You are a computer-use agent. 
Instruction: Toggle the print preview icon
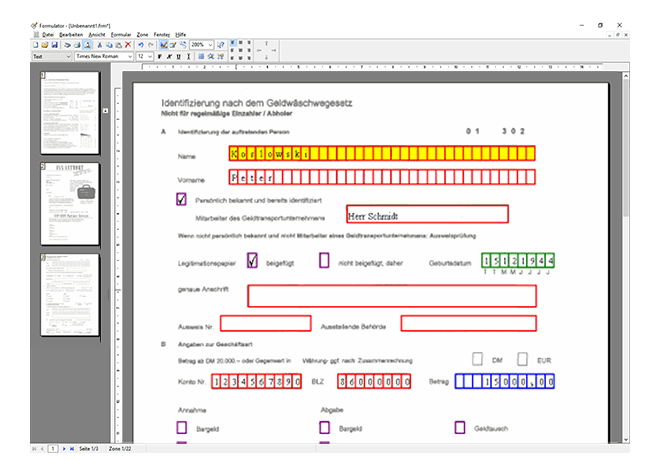[87, 45]
